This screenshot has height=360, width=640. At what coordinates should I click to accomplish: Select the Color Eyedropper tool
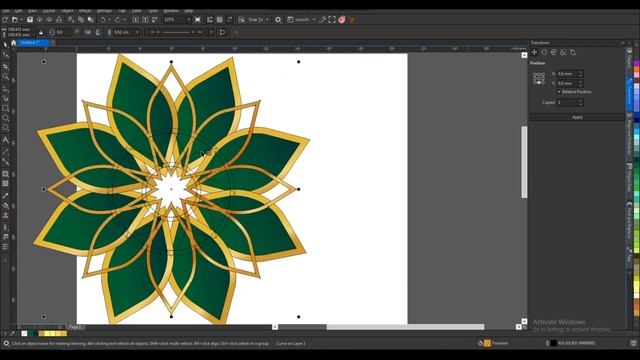5,196
